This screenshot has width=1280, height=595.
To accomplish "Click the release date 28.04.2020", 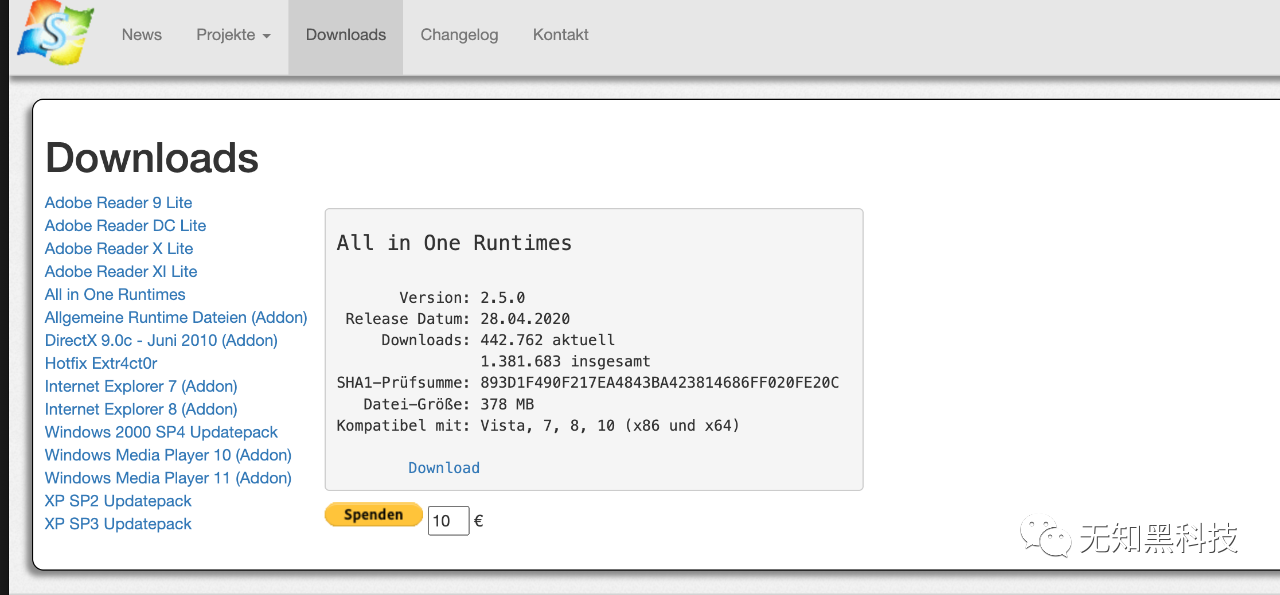I will tap(525, 319).
